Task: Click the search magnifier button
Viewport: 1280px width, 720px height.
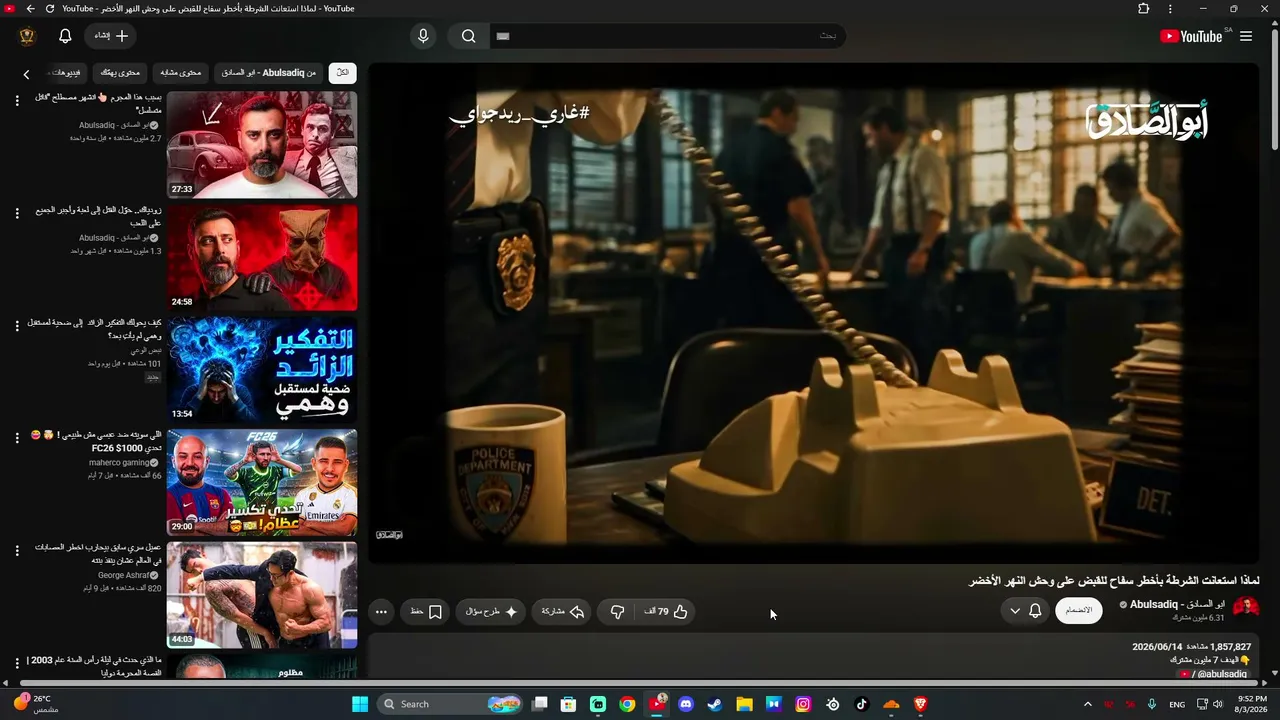Action: 468,36
